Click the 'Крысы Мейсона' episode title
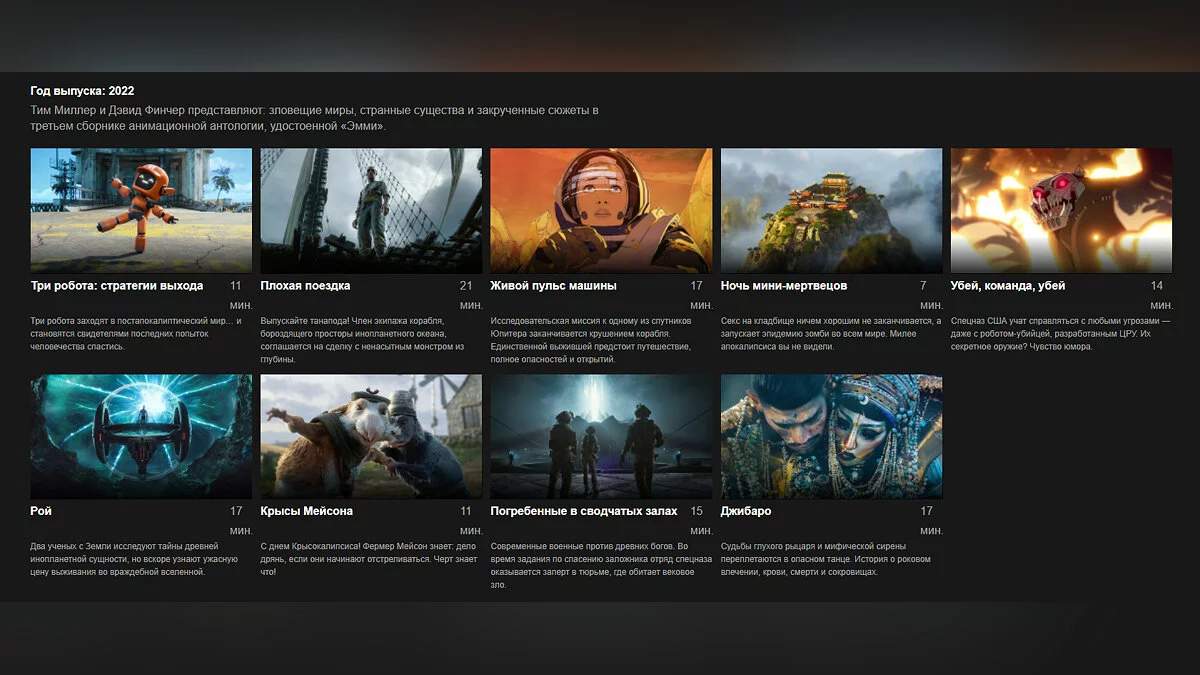Viewport: 1200px width, 675px height. coord(306,511)
